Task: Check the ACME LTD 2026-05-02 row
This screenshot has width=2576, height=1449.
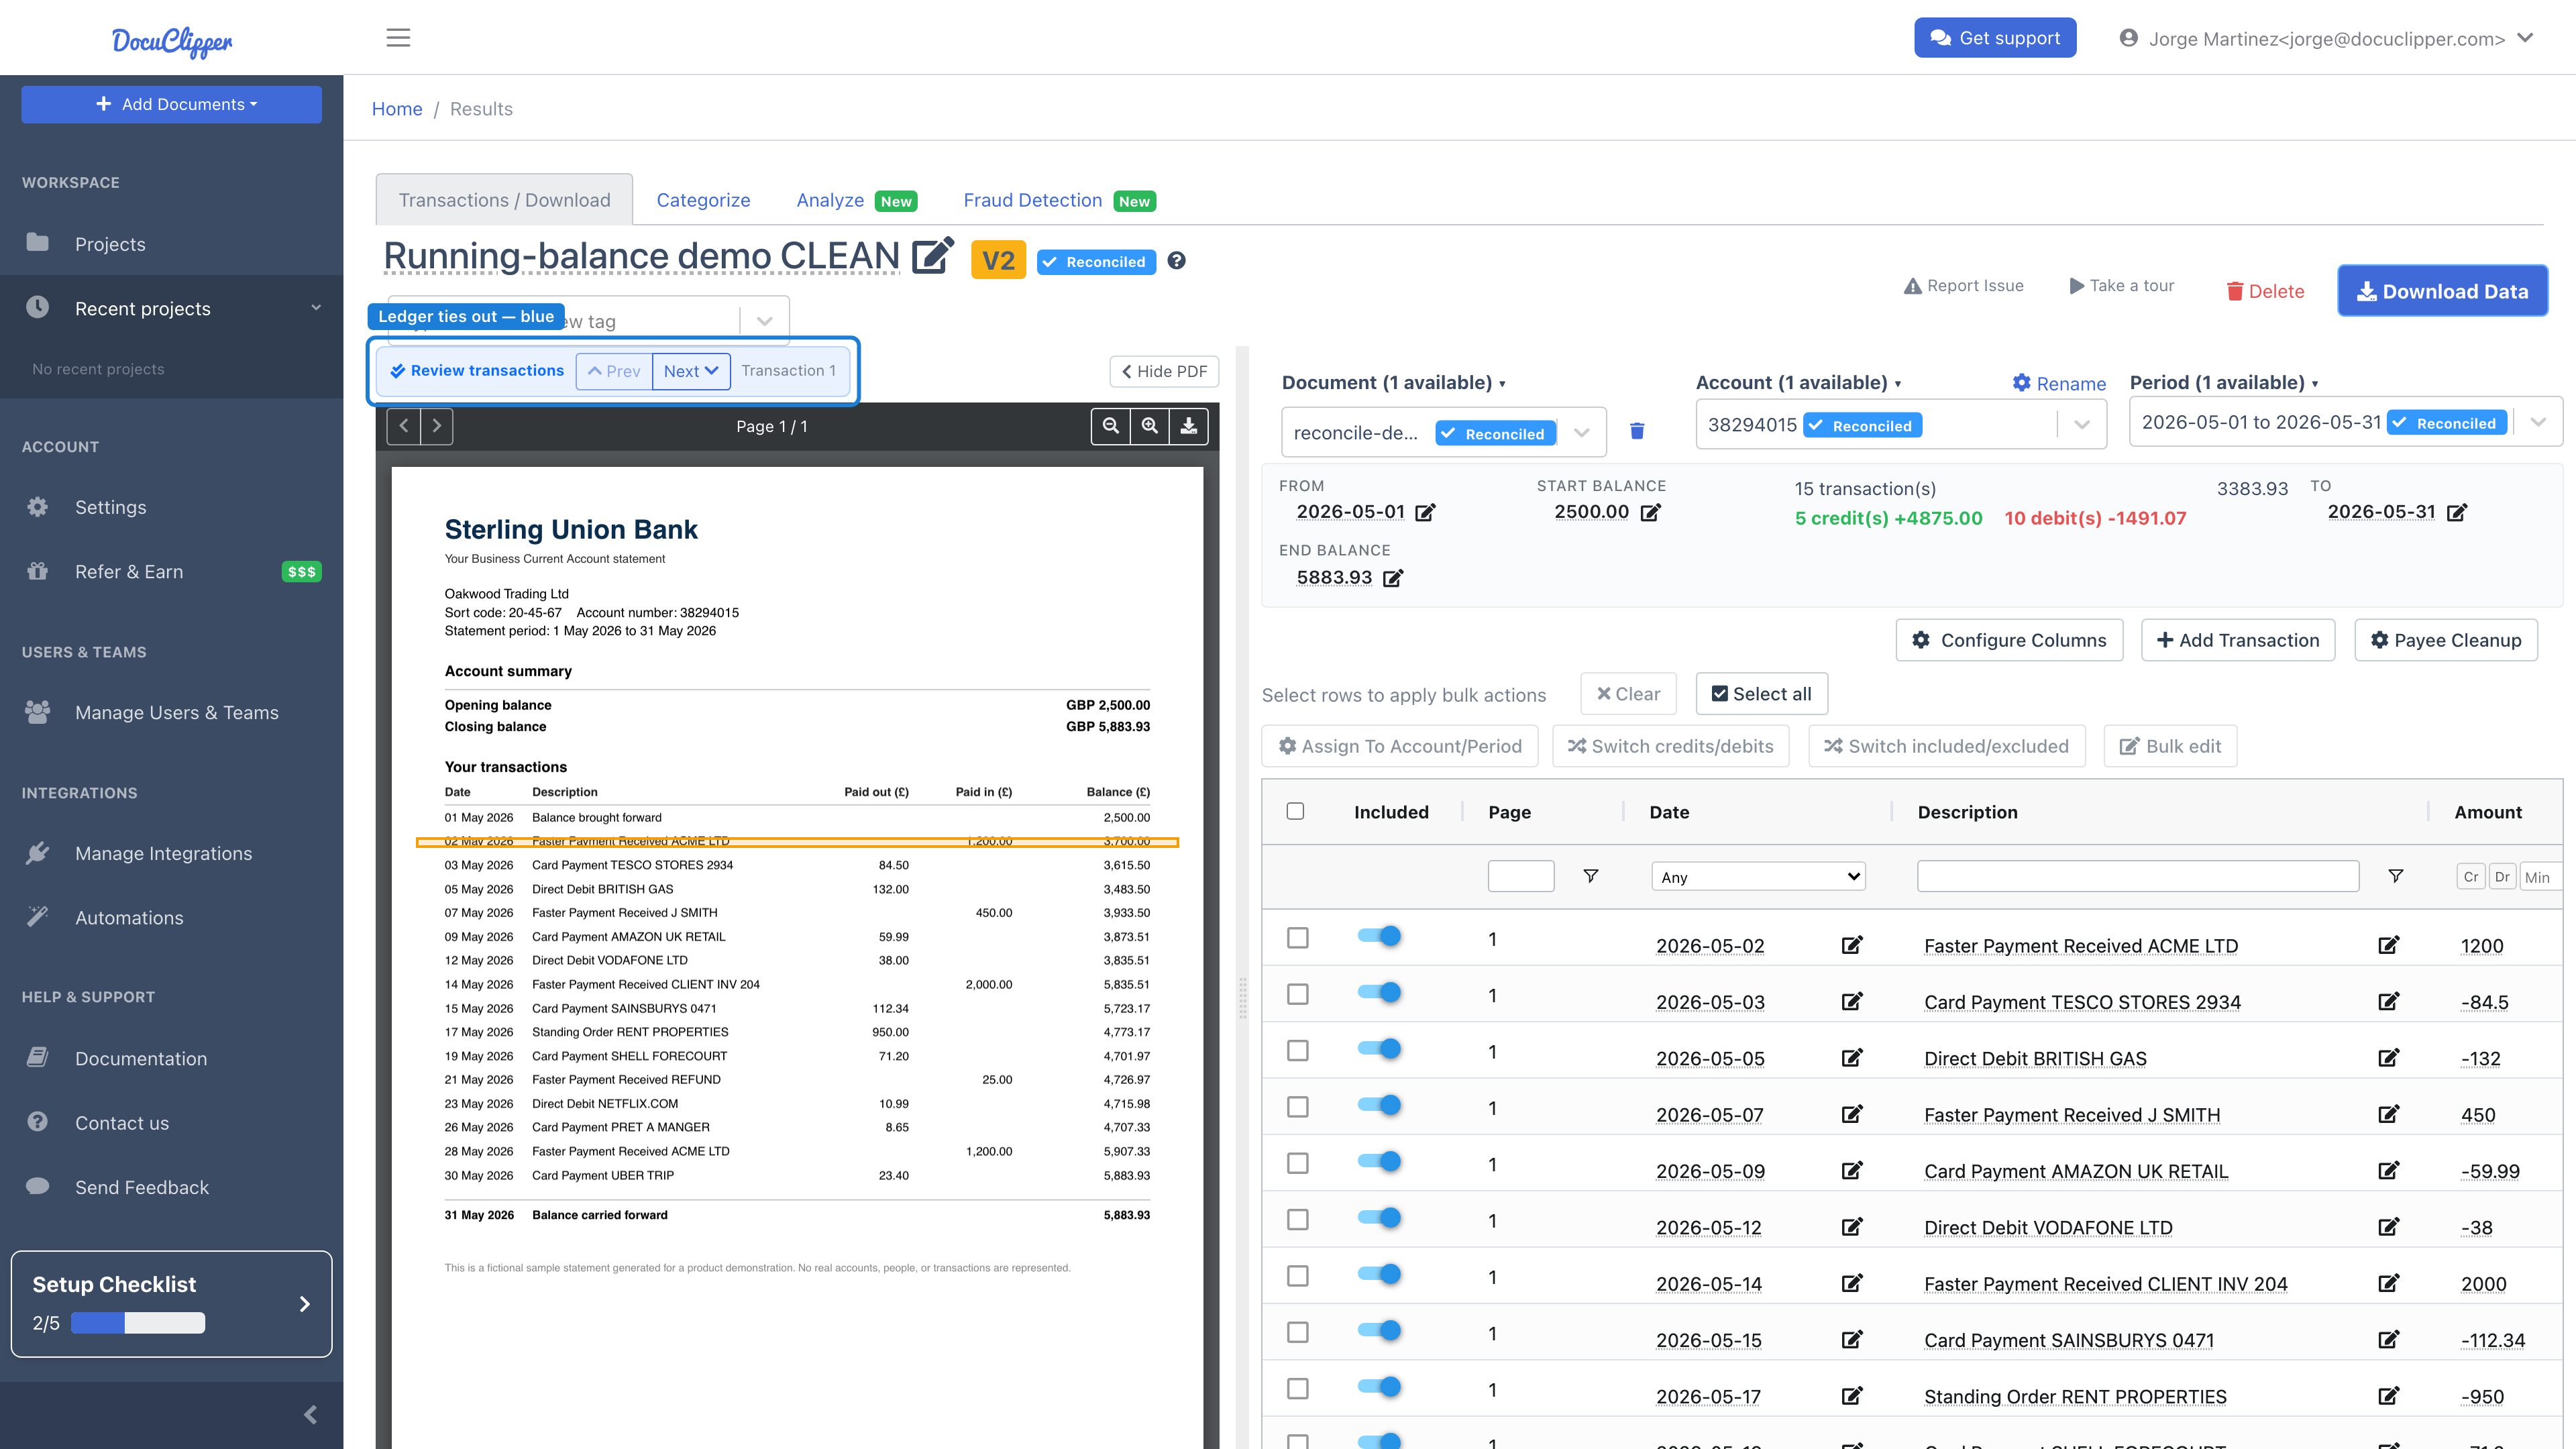Action: click(1298, 938)
